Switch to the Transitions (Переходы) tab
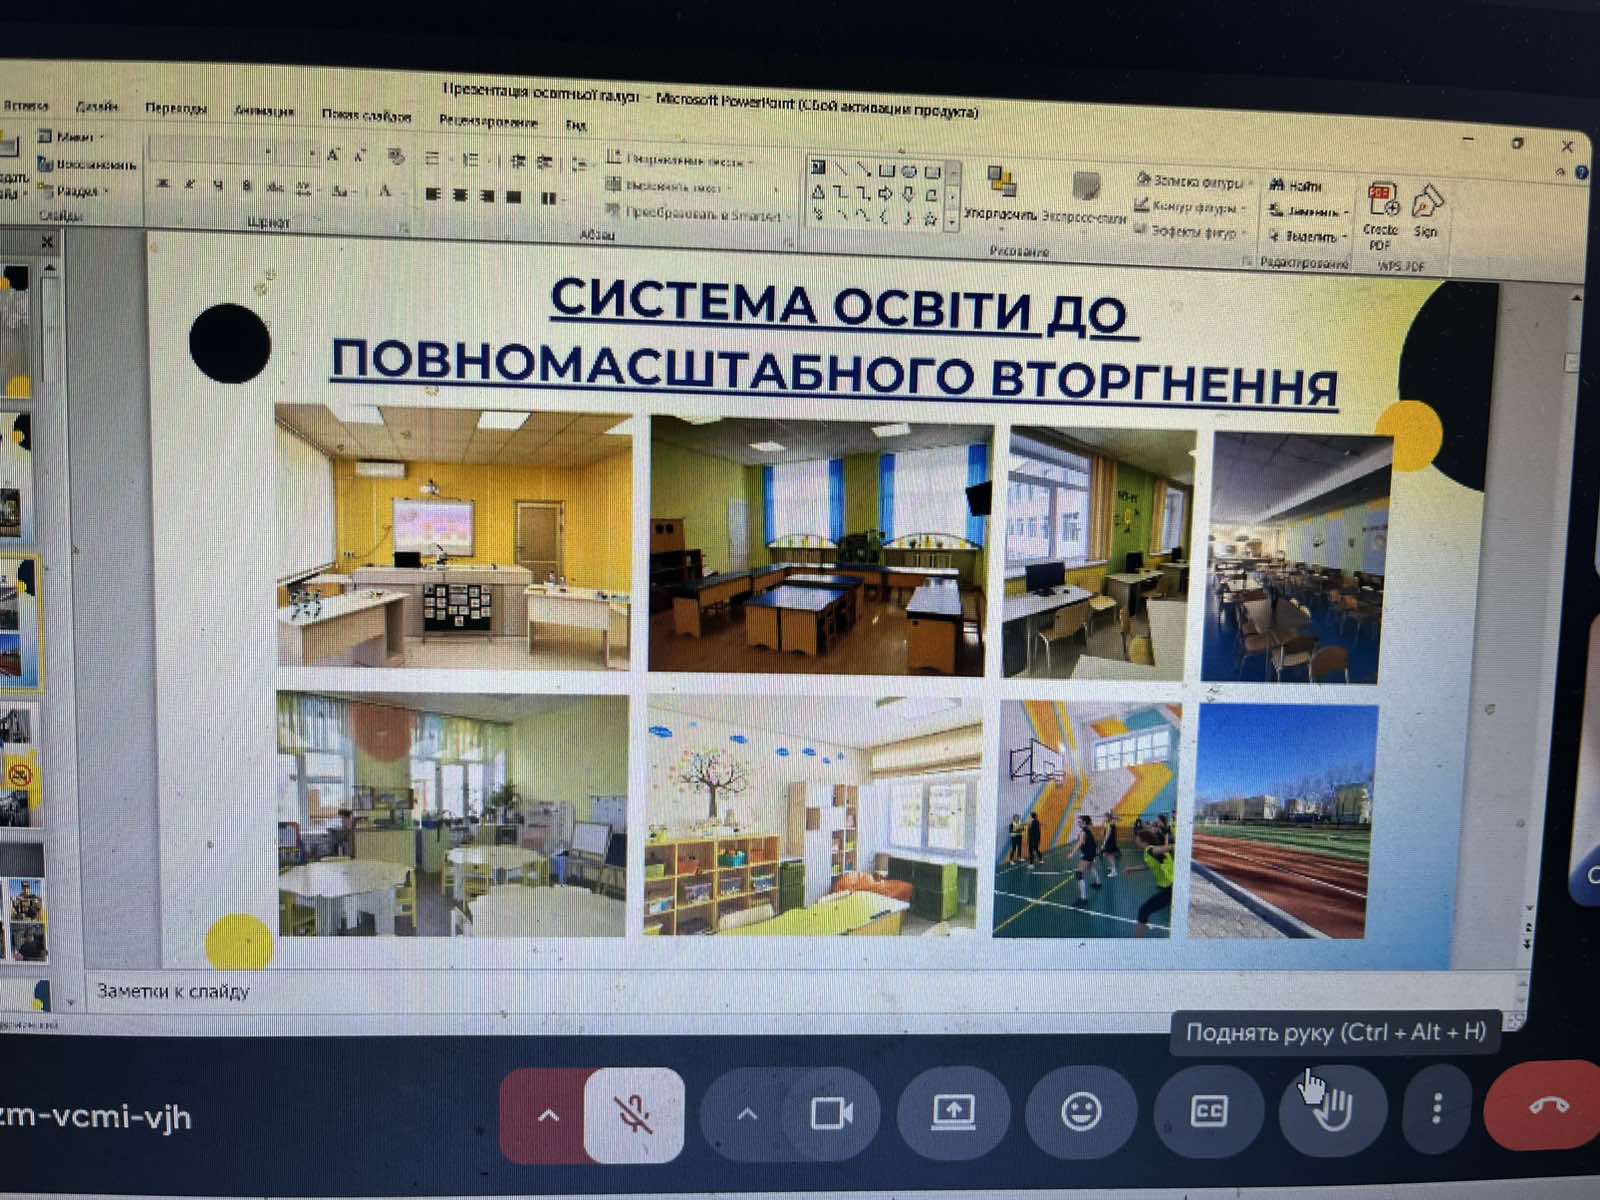 pyautogui.click(x=176, y=108)
